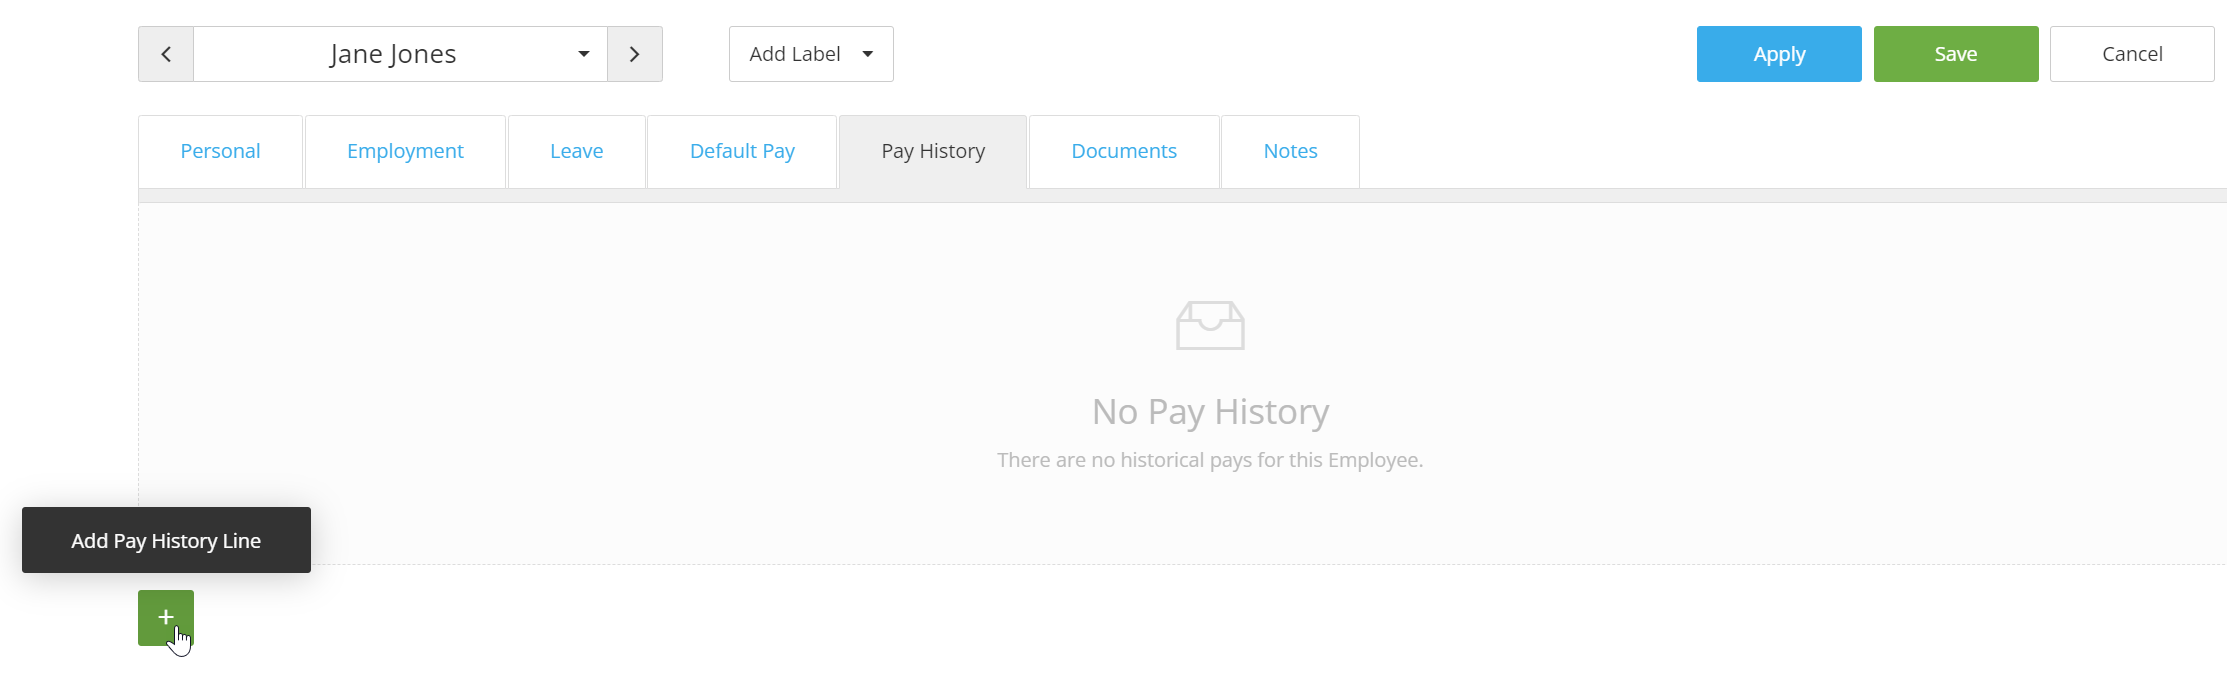Click the 'no historical pays' message text
The image size is (2227, 680).
click(1210, 460)
